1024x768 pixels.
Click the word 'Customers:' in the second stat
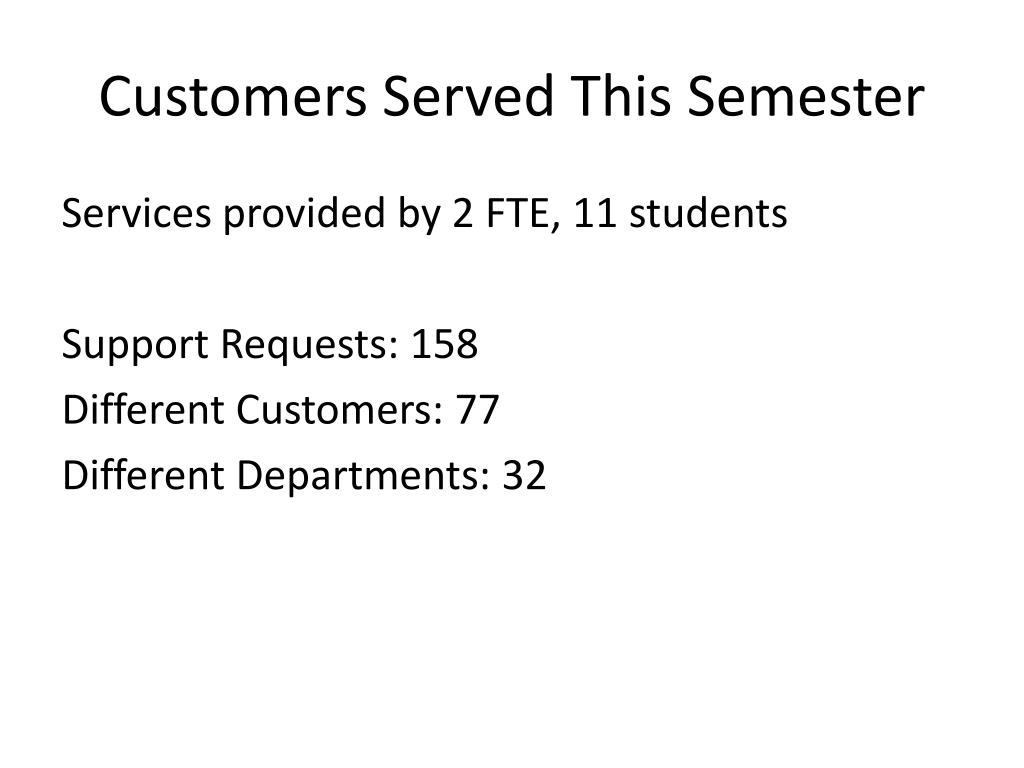click(340, 410)
